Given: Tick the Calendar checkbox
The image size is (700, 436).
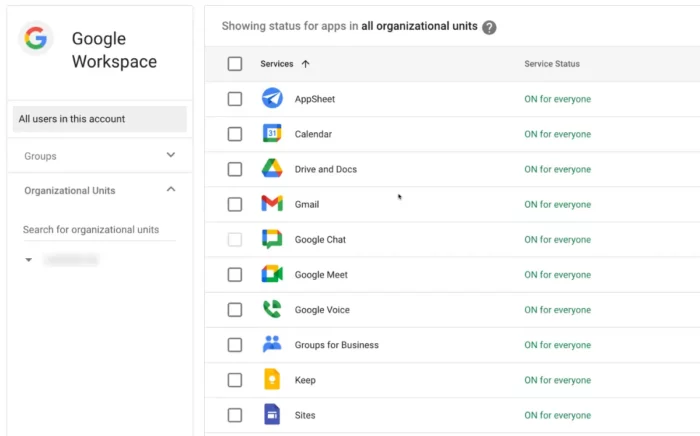Looking at the screenshot, I should 235,134.
